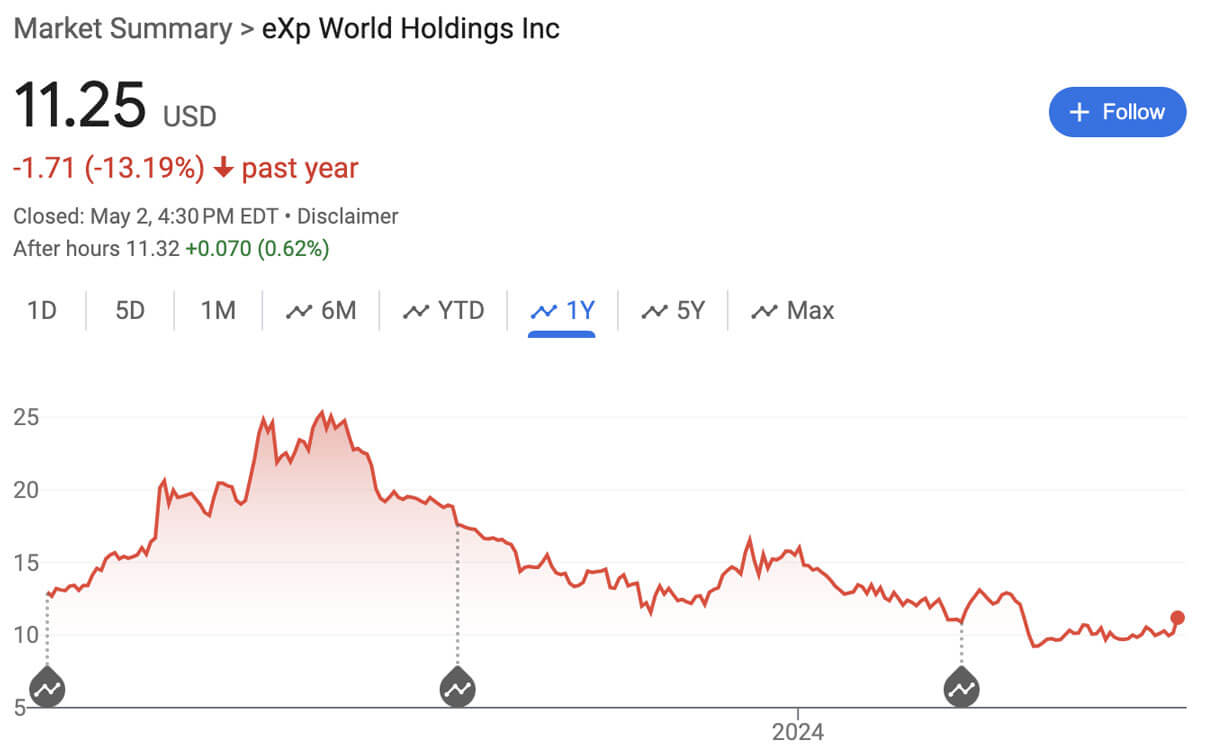Navigate back via Market Summary breadcrumb
Image resolution: width=1224 pixels, height=754 pixels.
119,29
